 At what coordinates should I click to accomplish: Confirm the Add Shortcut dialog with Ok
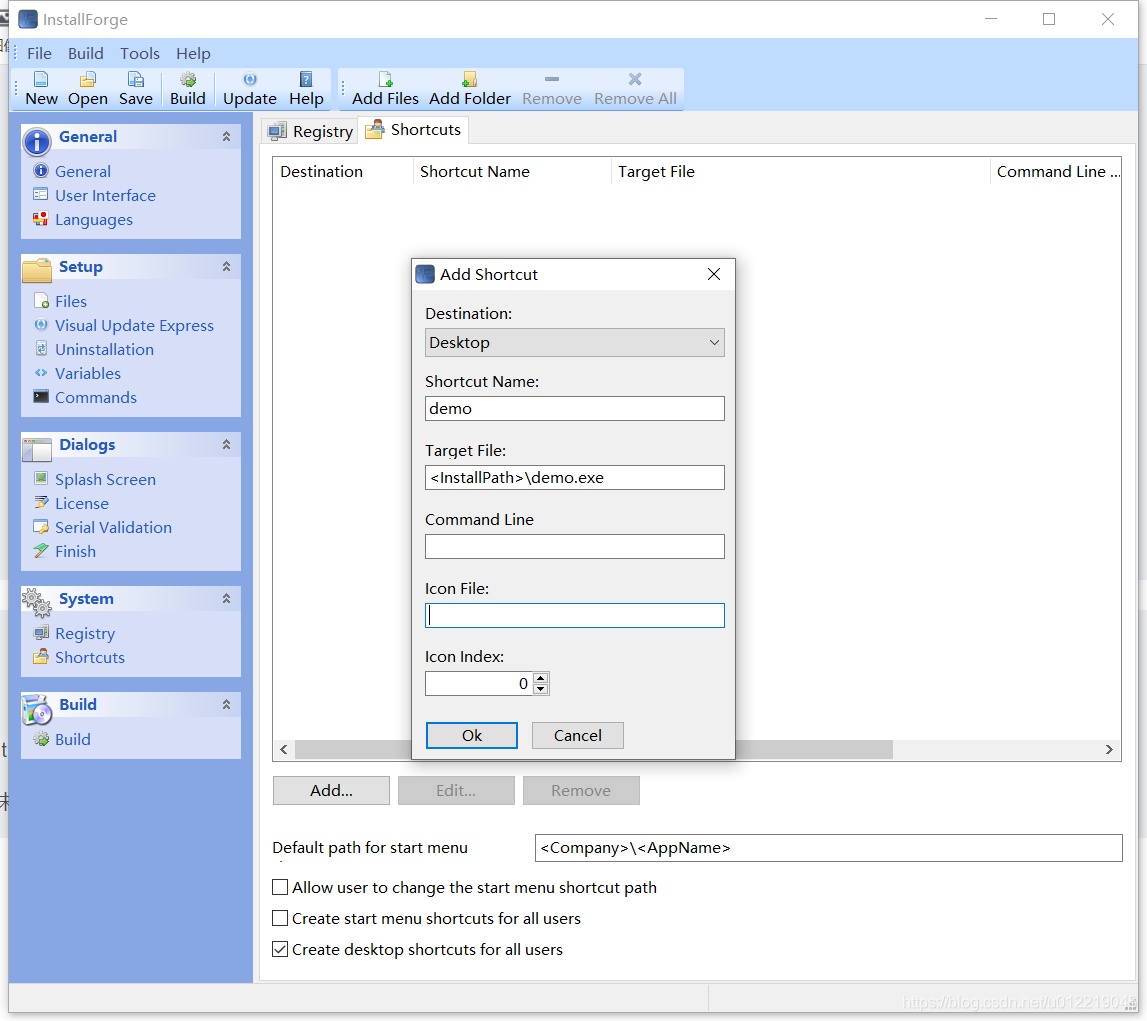click(472, 736)
